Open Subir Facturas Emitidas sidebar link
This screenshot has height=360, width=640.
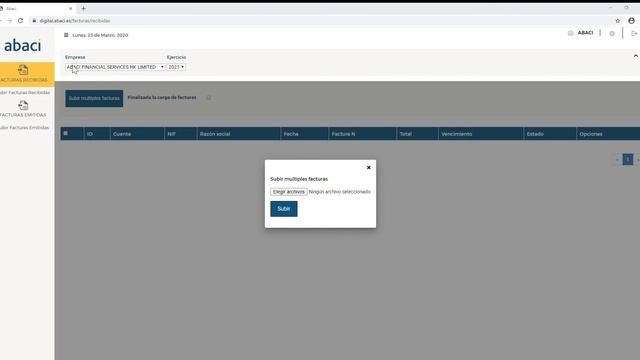(24, 128)
